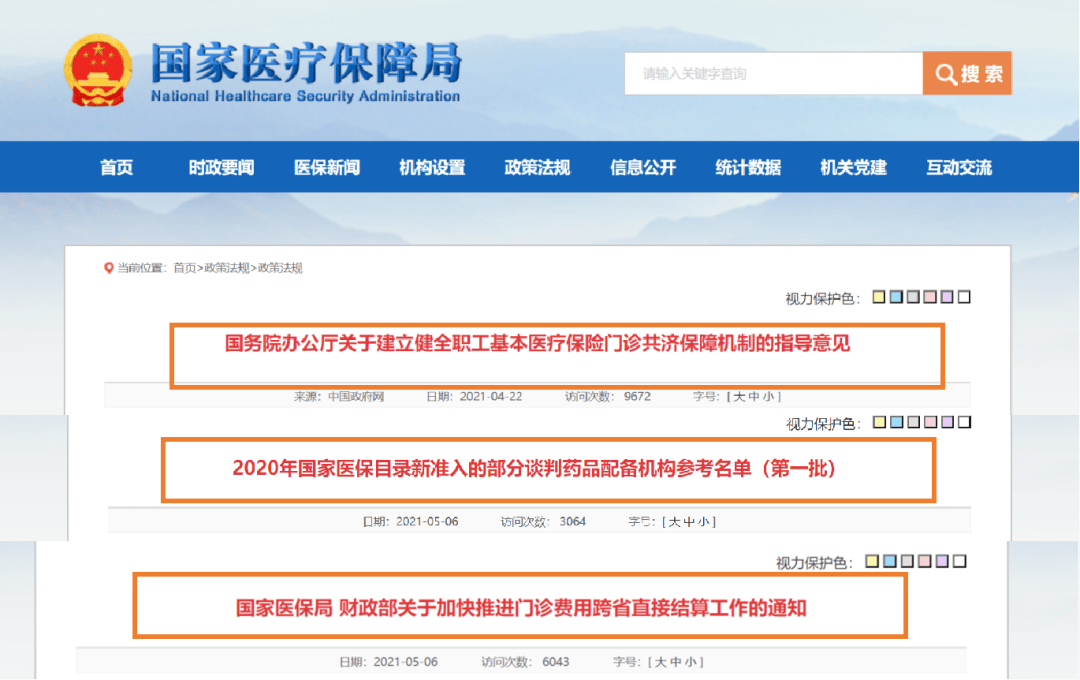Click the 首页 breadcrumb link

coord(185,268)
